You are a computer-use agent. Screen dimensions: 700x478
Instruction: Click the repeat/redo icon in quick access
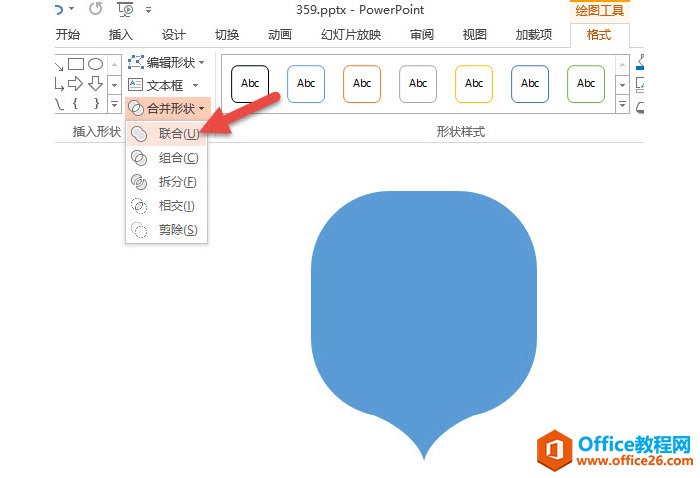pyautogui.click(x=96, y=10)
